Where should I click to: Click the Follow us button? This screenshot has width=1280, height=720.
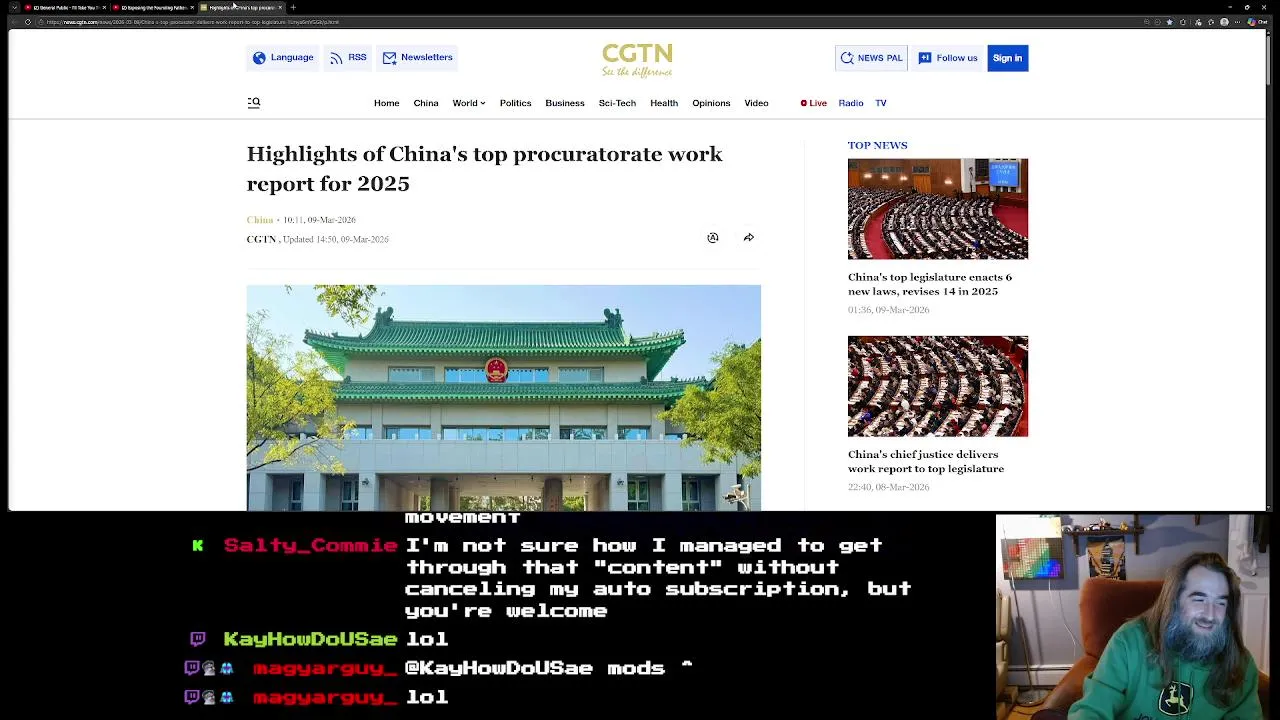947,58
